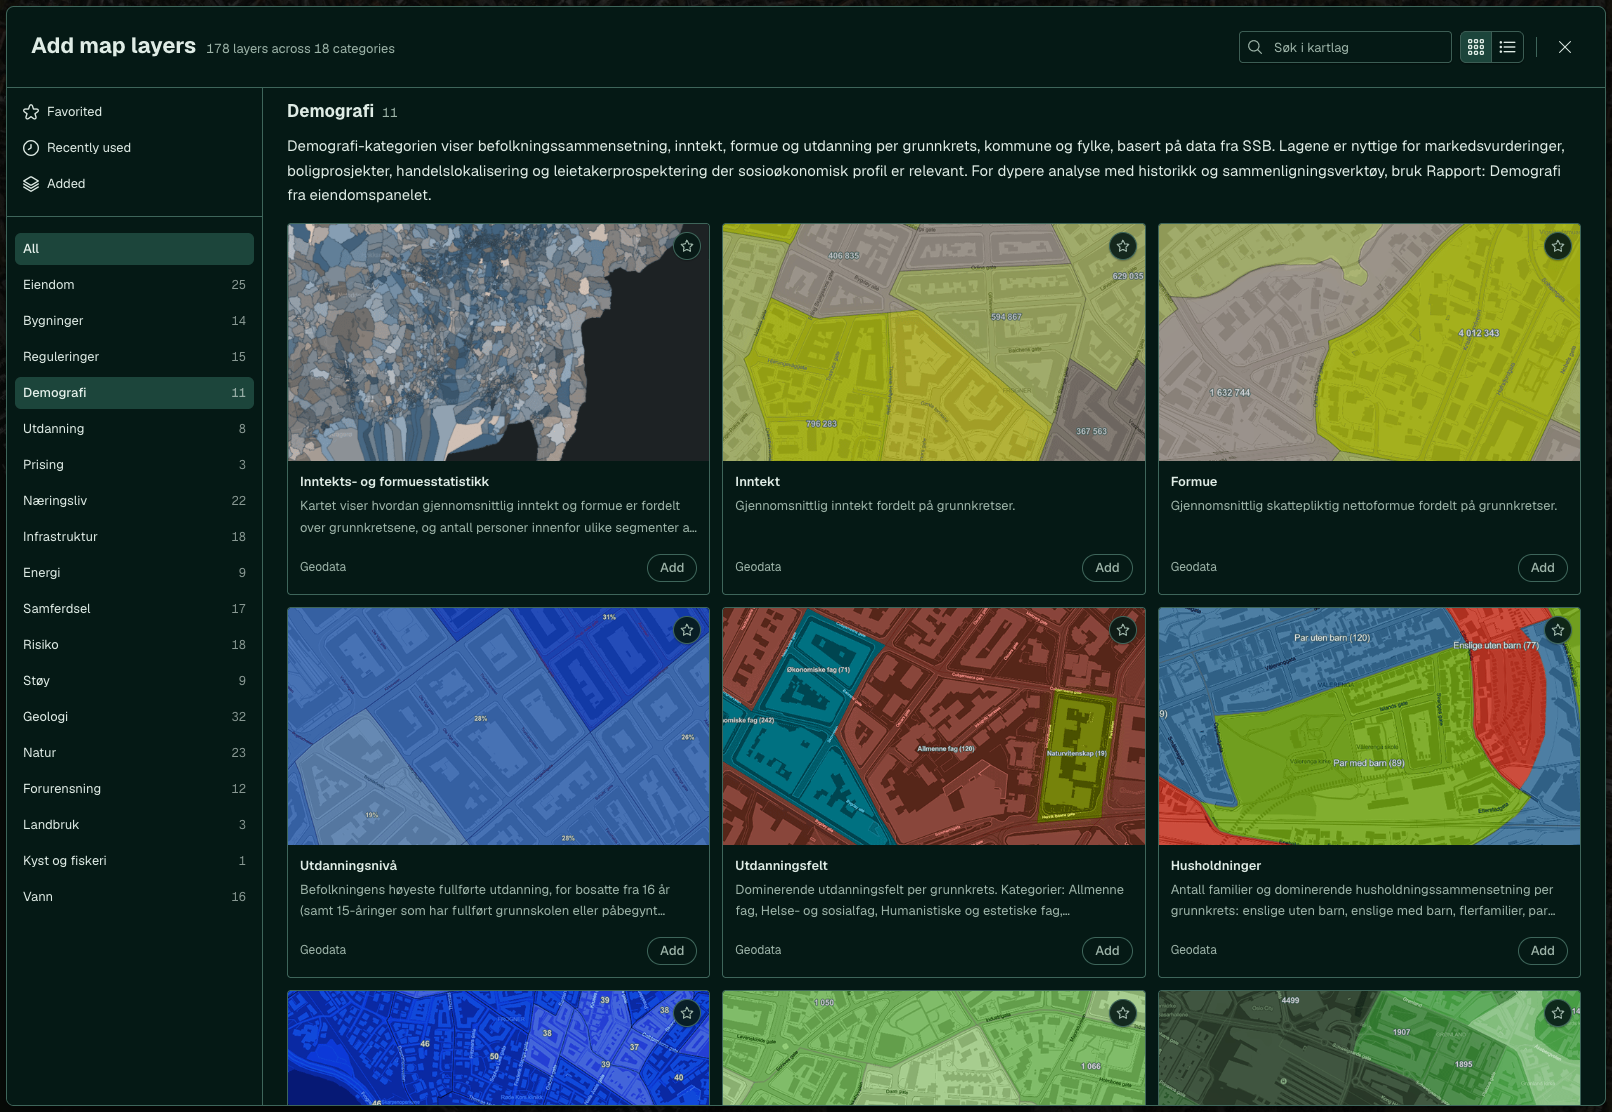Viewport: 1612px width, 1112px height.
Task: Add the Formue layer
Action: point(1543,568)
